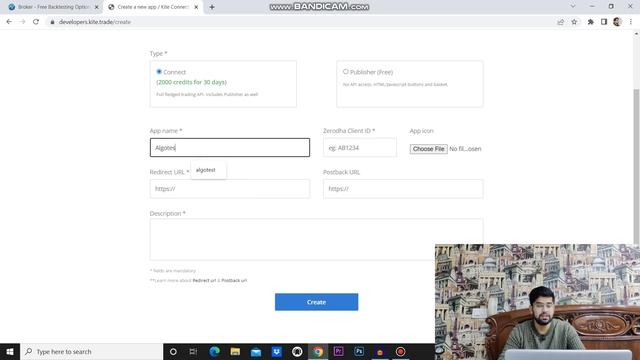This screenshot has height=360, width=640.
Task: Share this page using the share icon
Action: click(560, 22)
